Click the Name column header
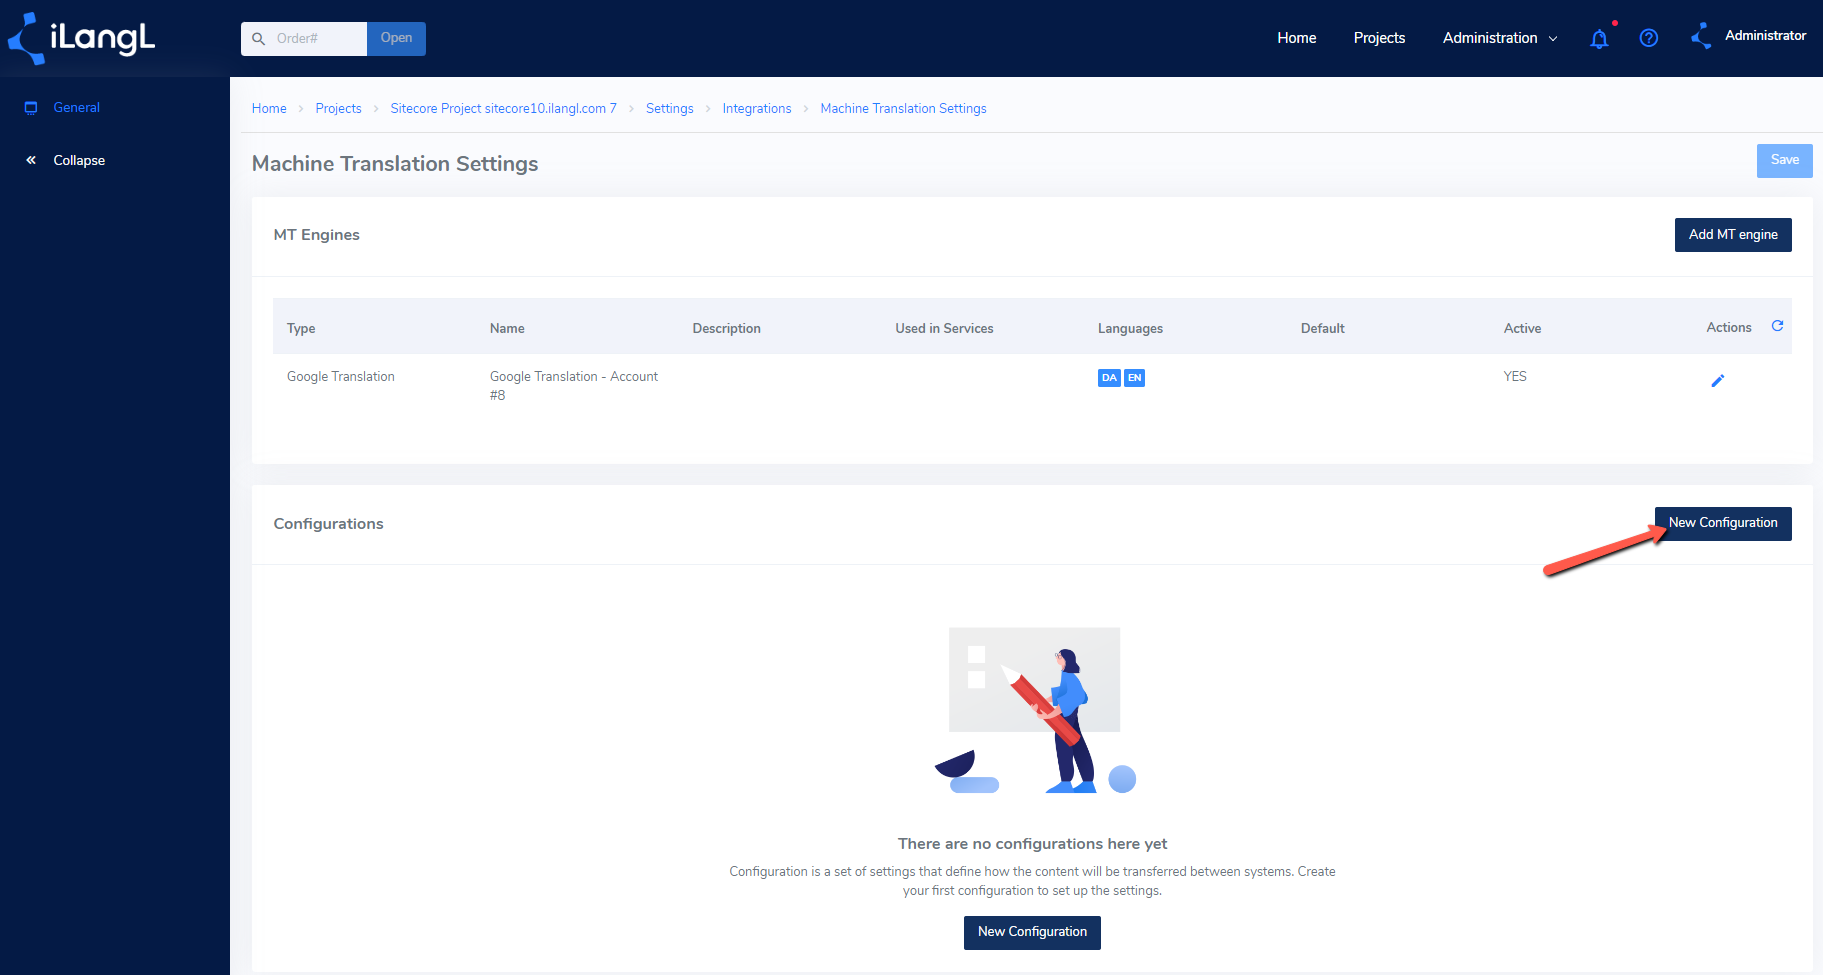The height and width of the screenshot is (975, 1823). [507, 329]
